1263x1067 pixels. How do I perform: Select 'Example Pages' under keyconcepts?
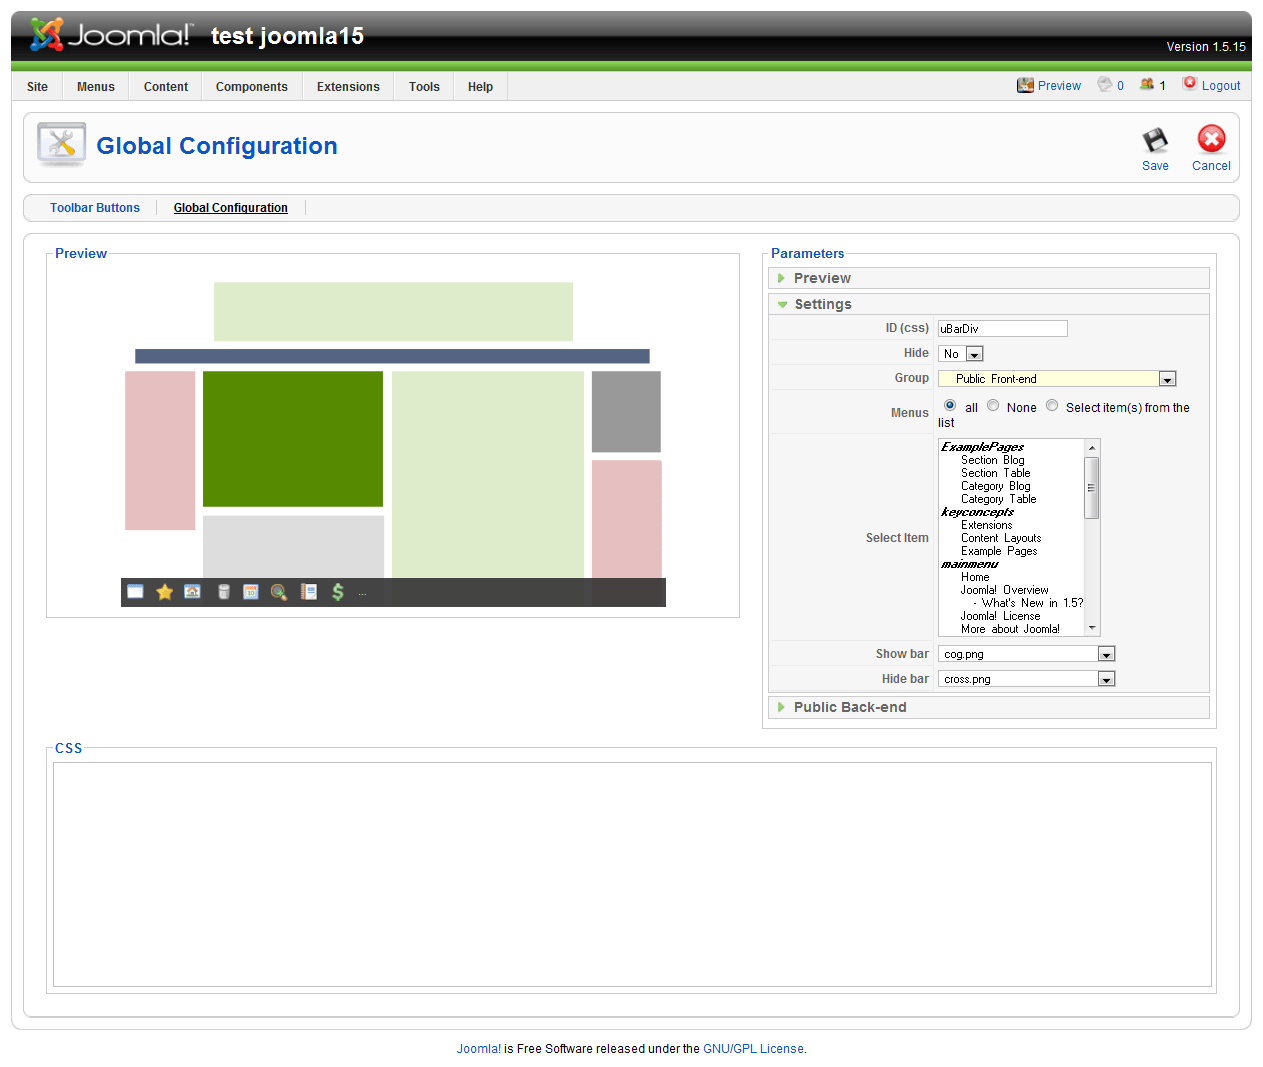coord(999,551)
